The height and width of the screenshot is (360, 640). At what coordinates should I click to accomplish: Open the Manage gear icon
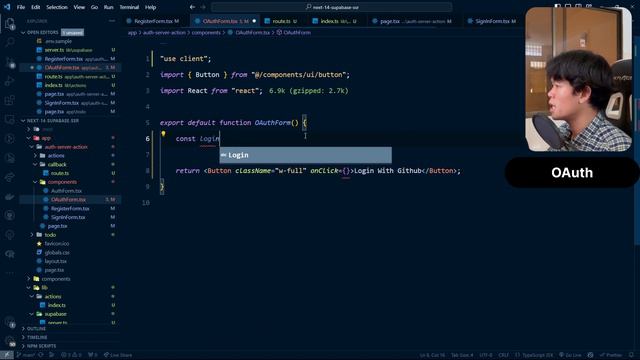pos(9,341)
